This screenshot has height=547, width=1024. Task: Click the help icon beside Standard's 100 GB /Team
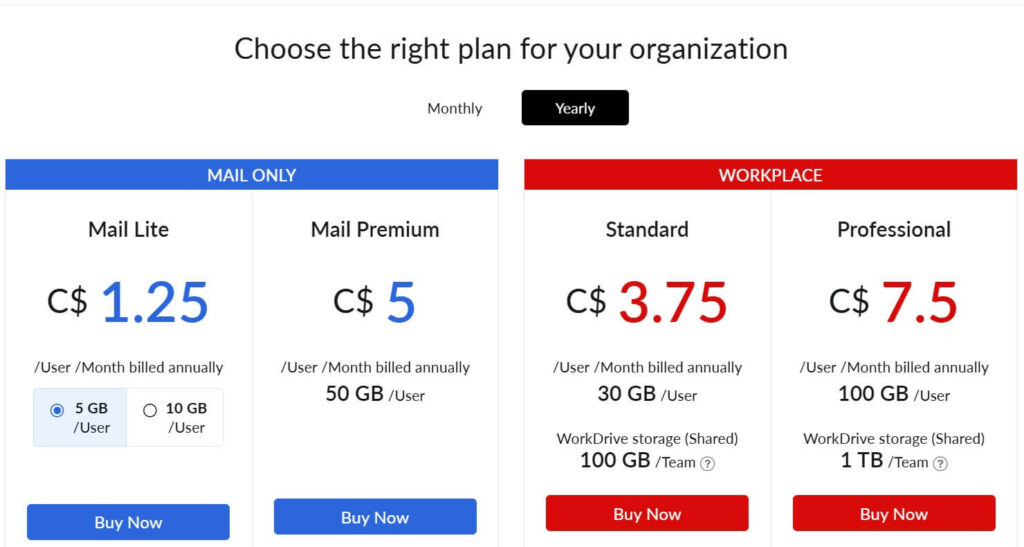click(x=707, y=463)
